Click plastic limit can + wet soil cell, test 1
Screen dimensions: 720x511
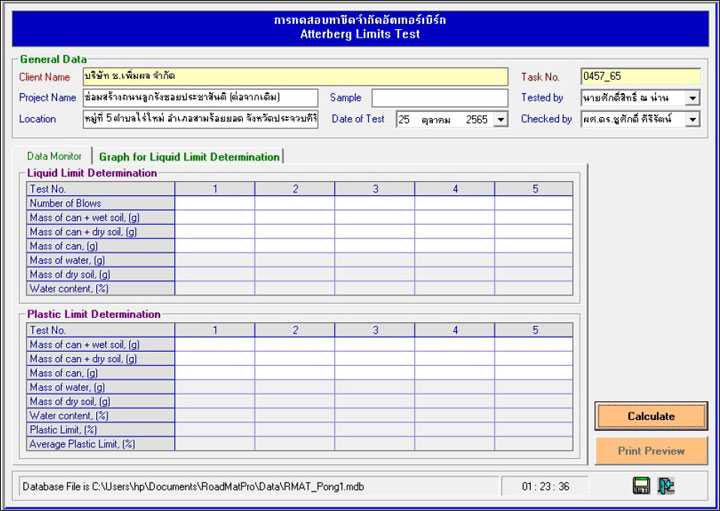(x=214, y=344)
